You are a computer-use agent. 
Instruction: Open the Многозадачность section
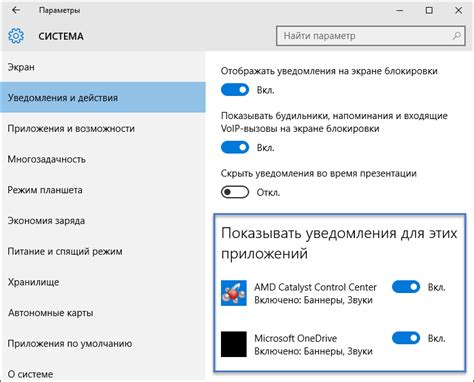(x=103, y=159)
